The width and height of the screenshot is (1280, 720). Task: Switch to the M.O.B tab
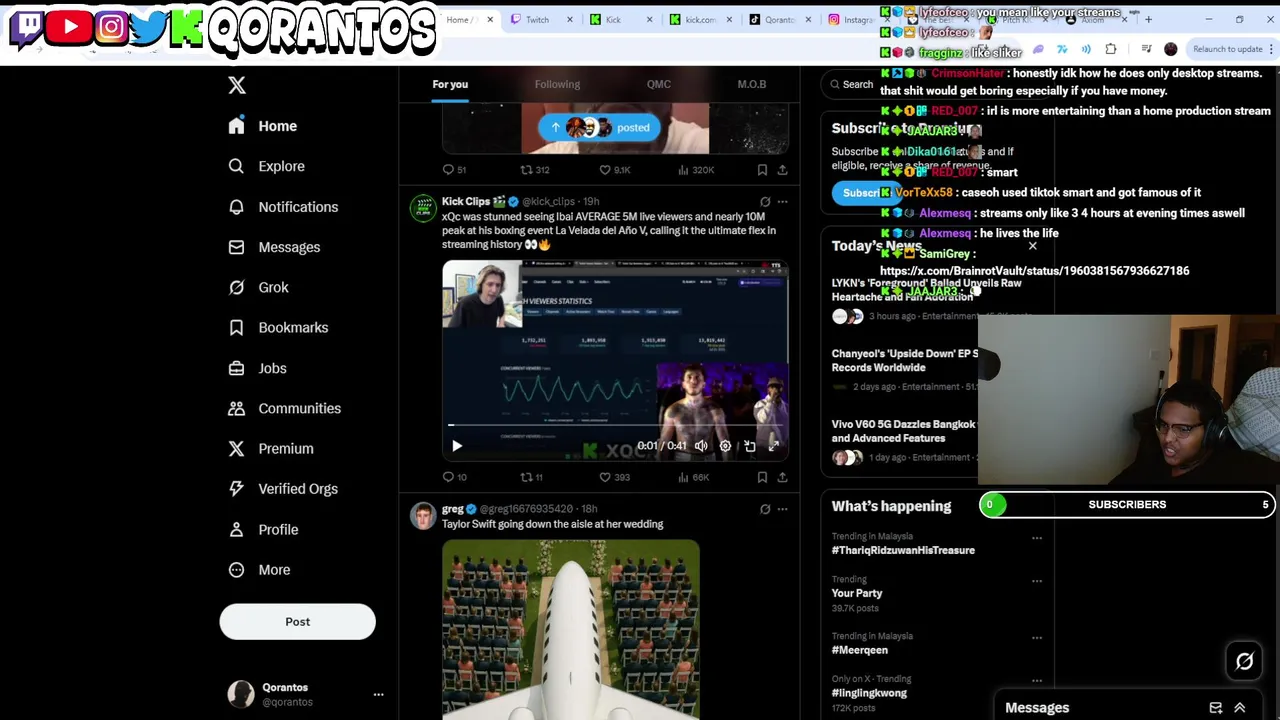pyautogui.click(x=752, y=84)
